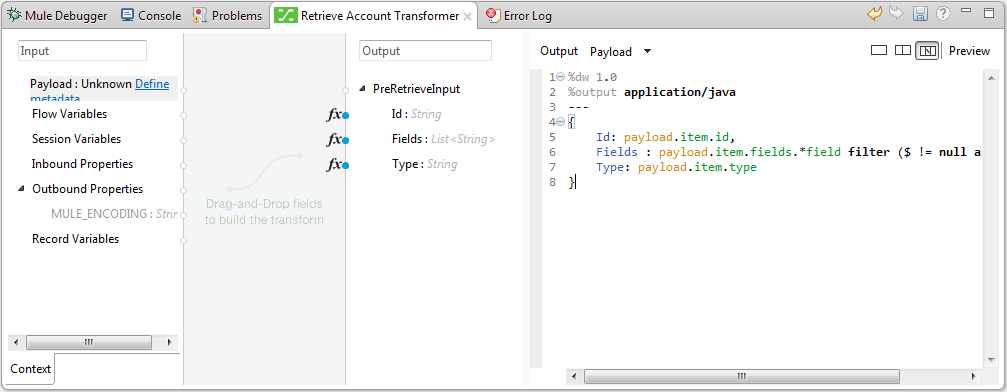Viewport: 1007px width, 392px height.
Task: Switch to single-pane layout view
Action: click(879, 50)
